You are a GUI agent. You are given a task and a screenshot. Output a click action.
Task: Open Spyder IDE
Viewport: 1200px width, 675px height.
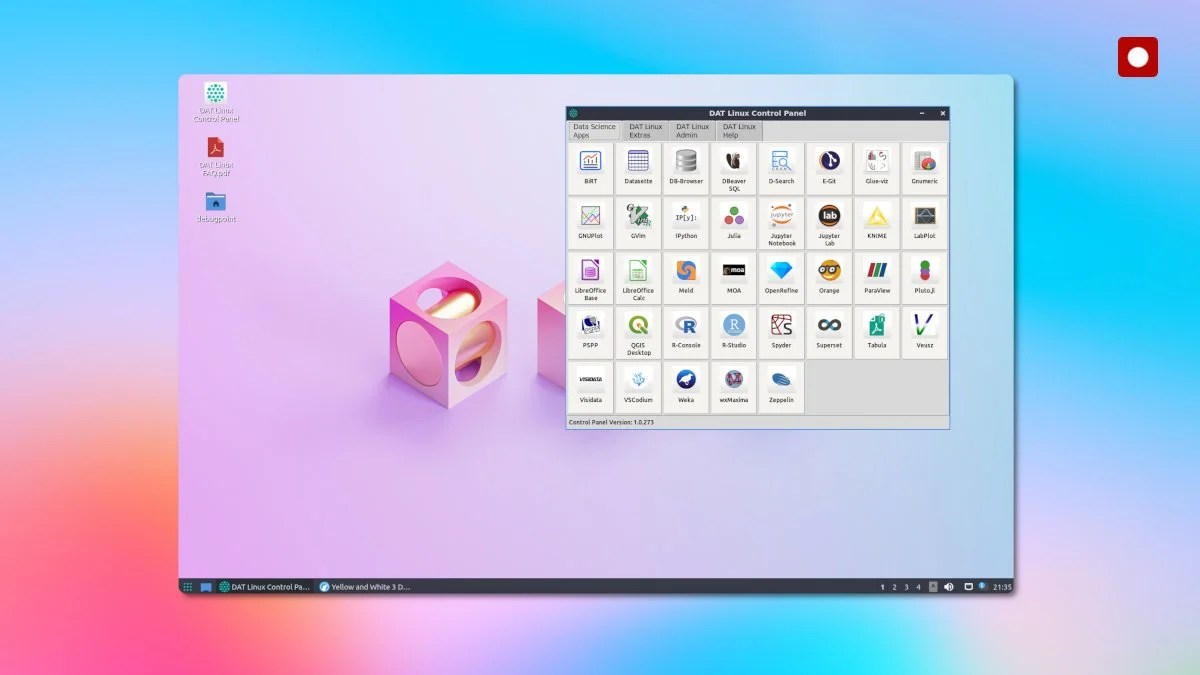click(781, 333)
